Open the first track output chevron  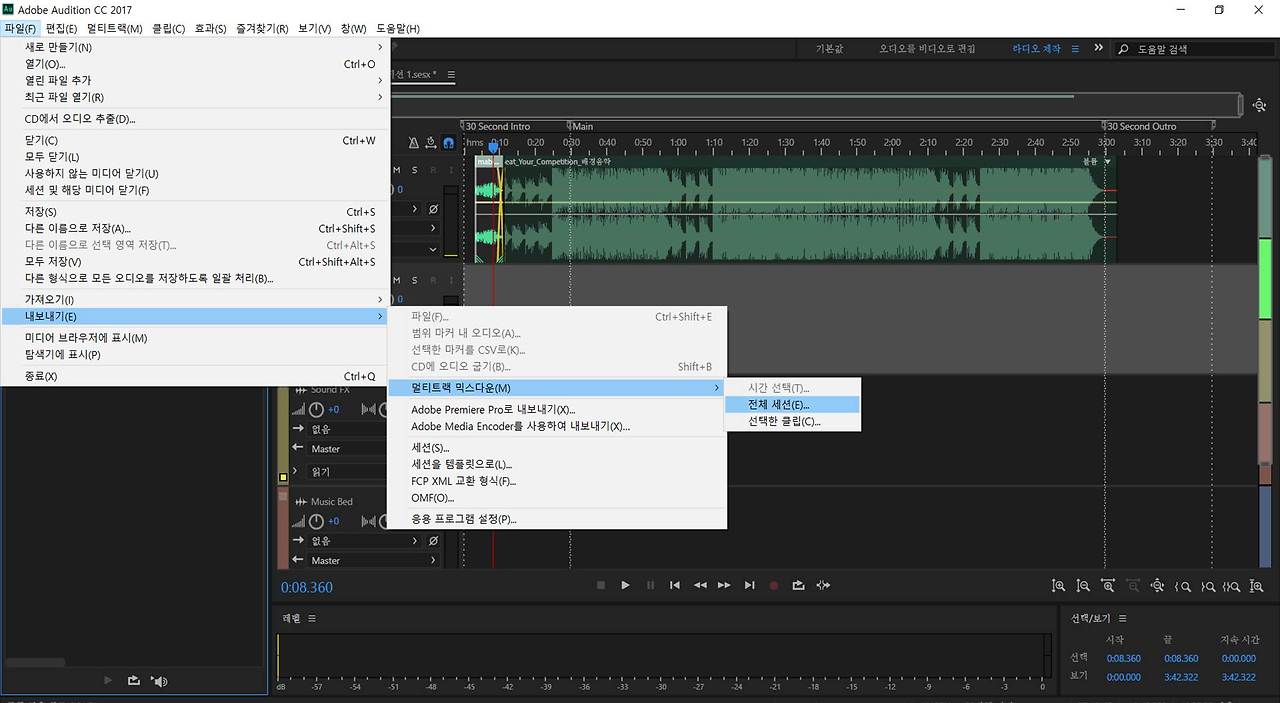tap(433, 229)
